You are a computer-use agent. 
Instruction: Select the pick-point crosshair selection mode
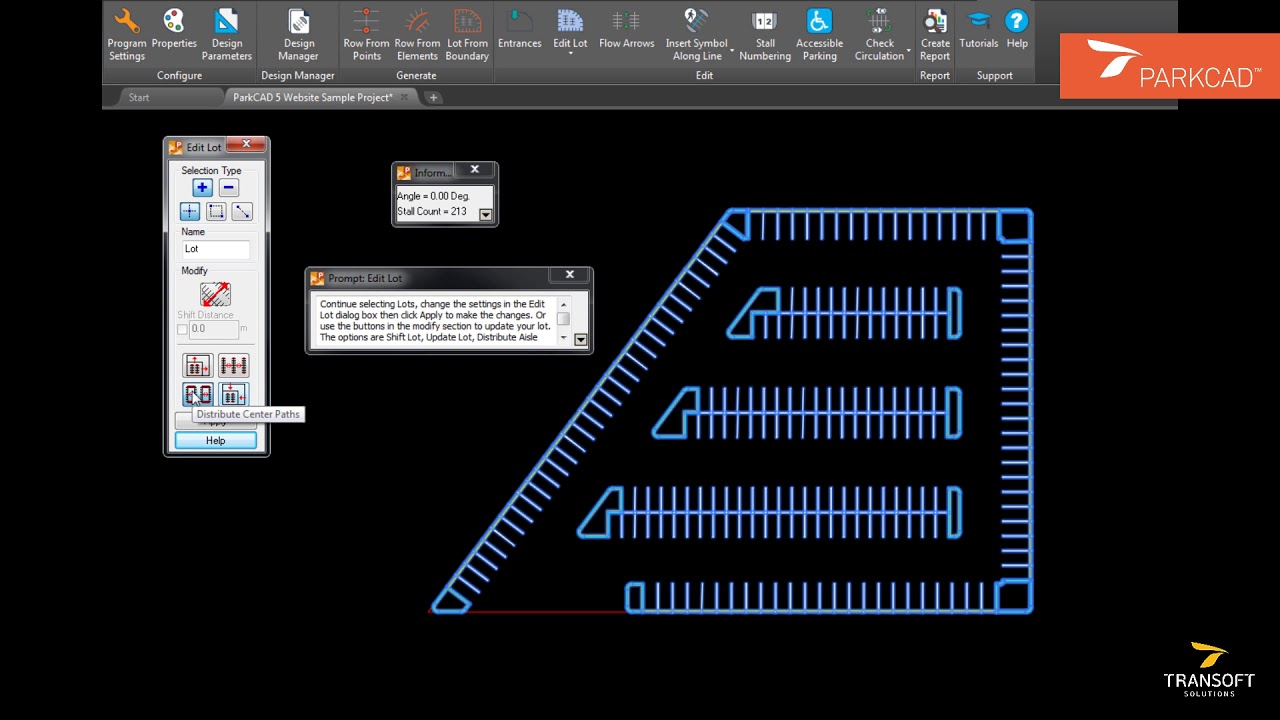pyautogui.click(x=190, y=211)
